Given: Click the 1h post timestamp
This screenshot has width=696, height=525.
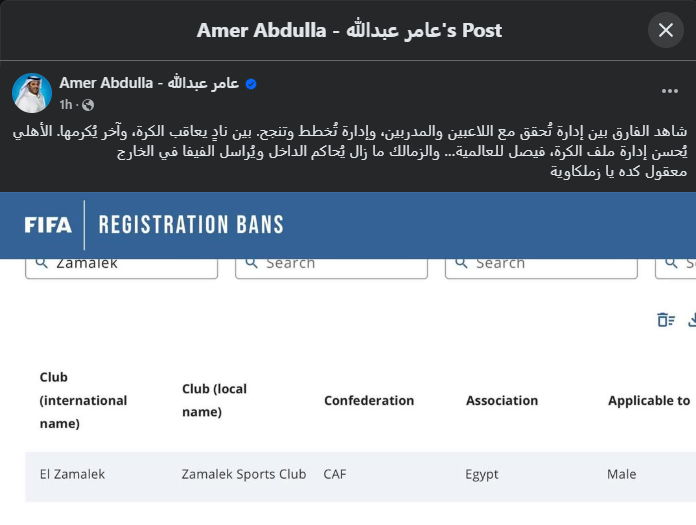Looking at the screenshot, I should (x=66, y=105).
